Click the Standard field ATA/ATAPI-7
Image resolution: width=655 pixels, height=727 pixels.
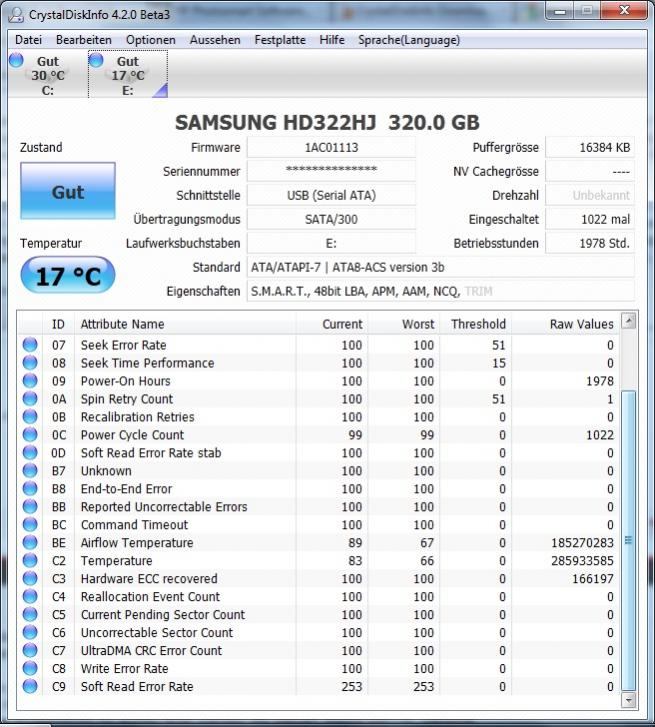440,268
